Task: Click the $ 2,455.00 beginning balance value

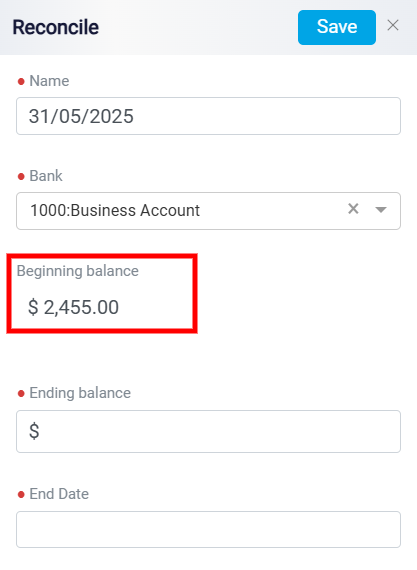Action: (73, 307)
